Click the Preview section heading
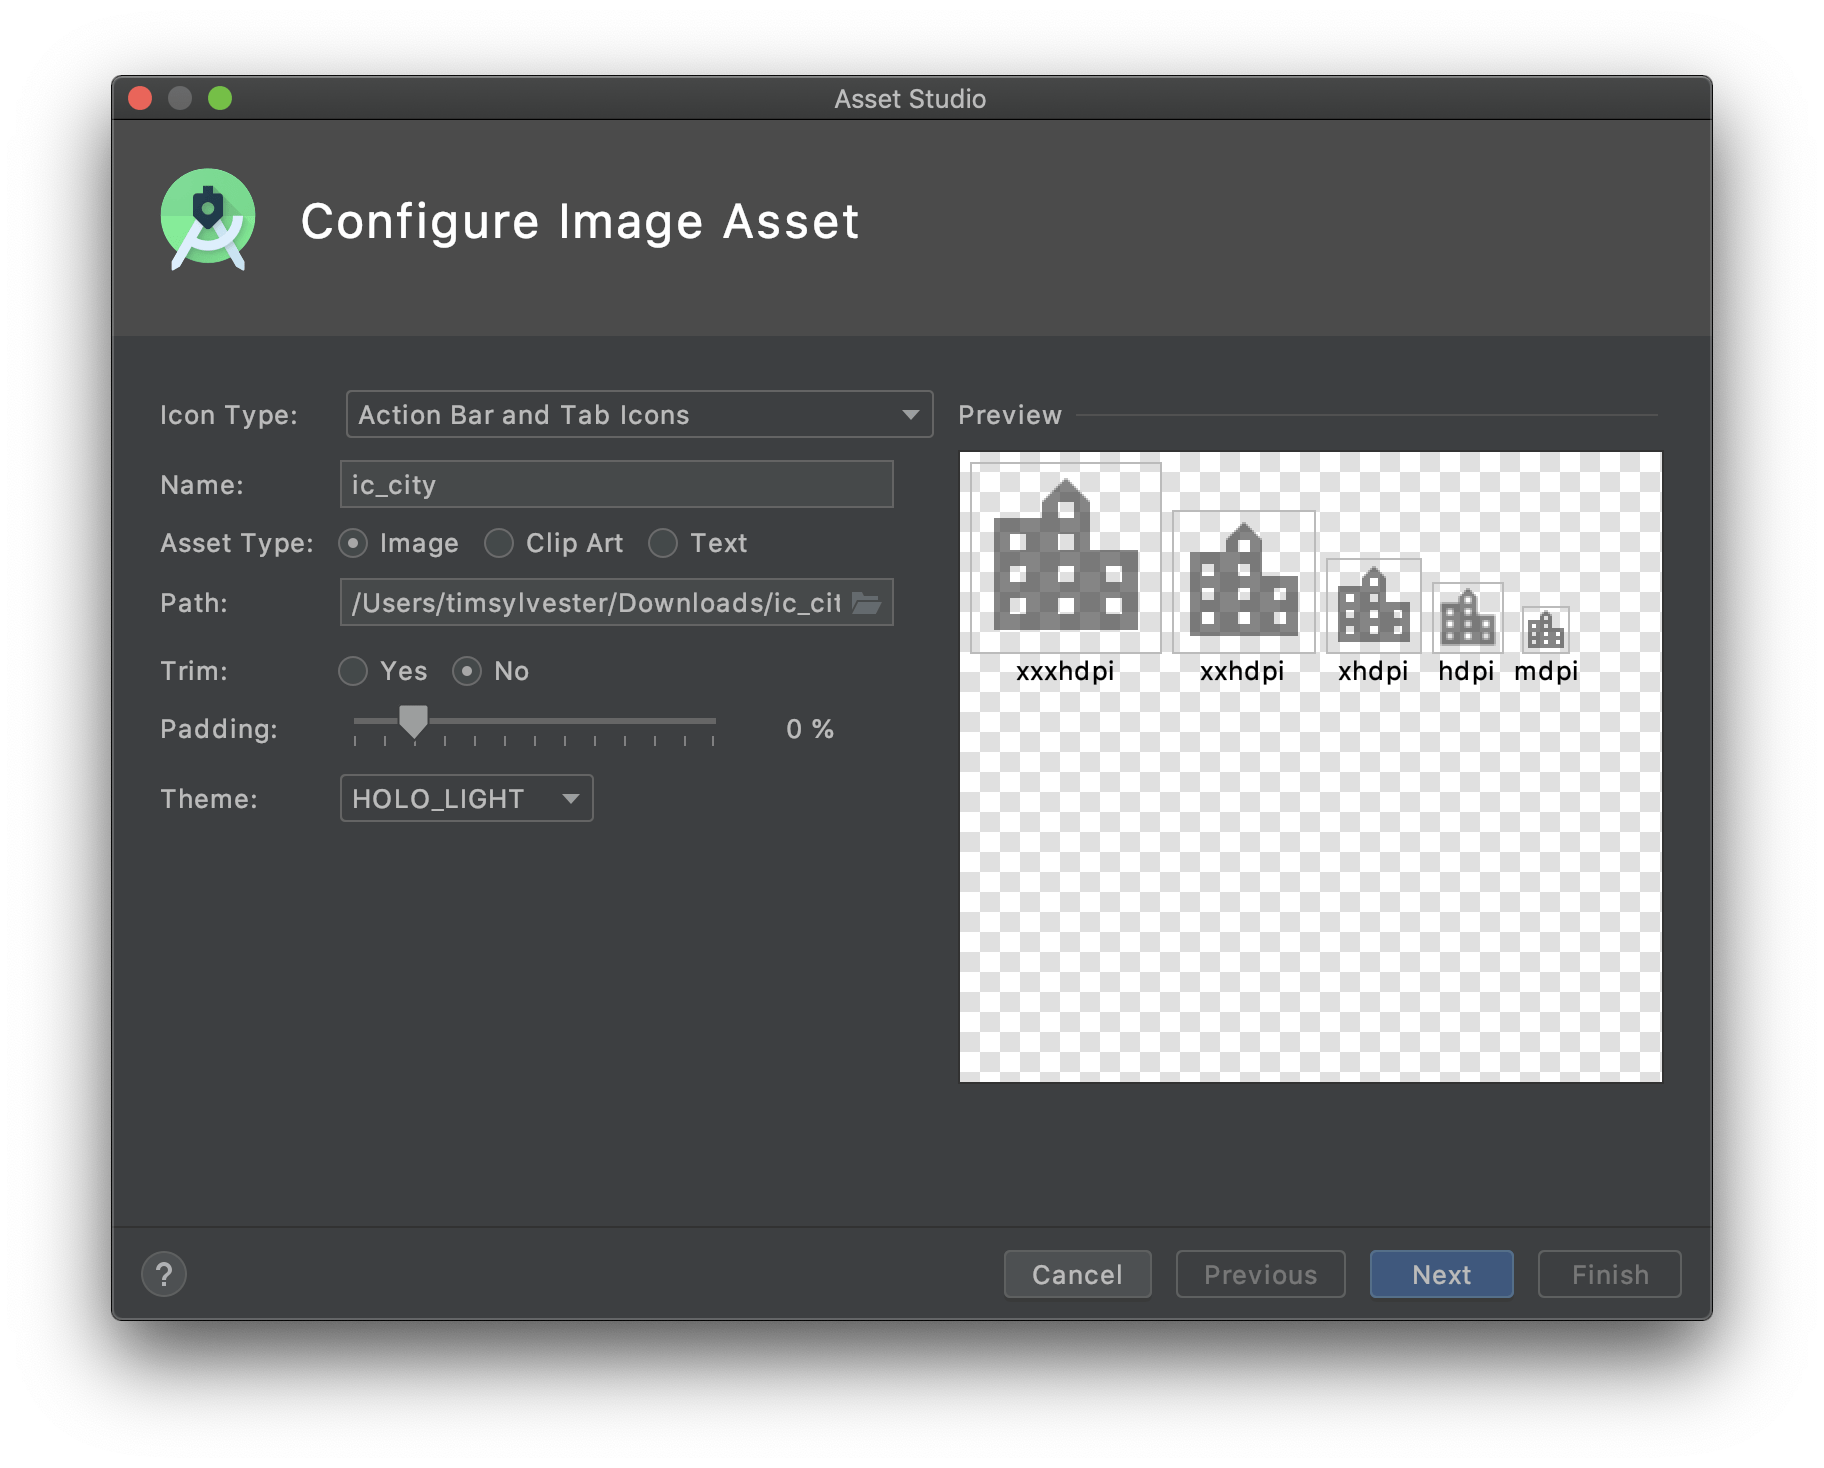The width and height of the screenshot is (1824, 1468). [x=1010, y=415]
